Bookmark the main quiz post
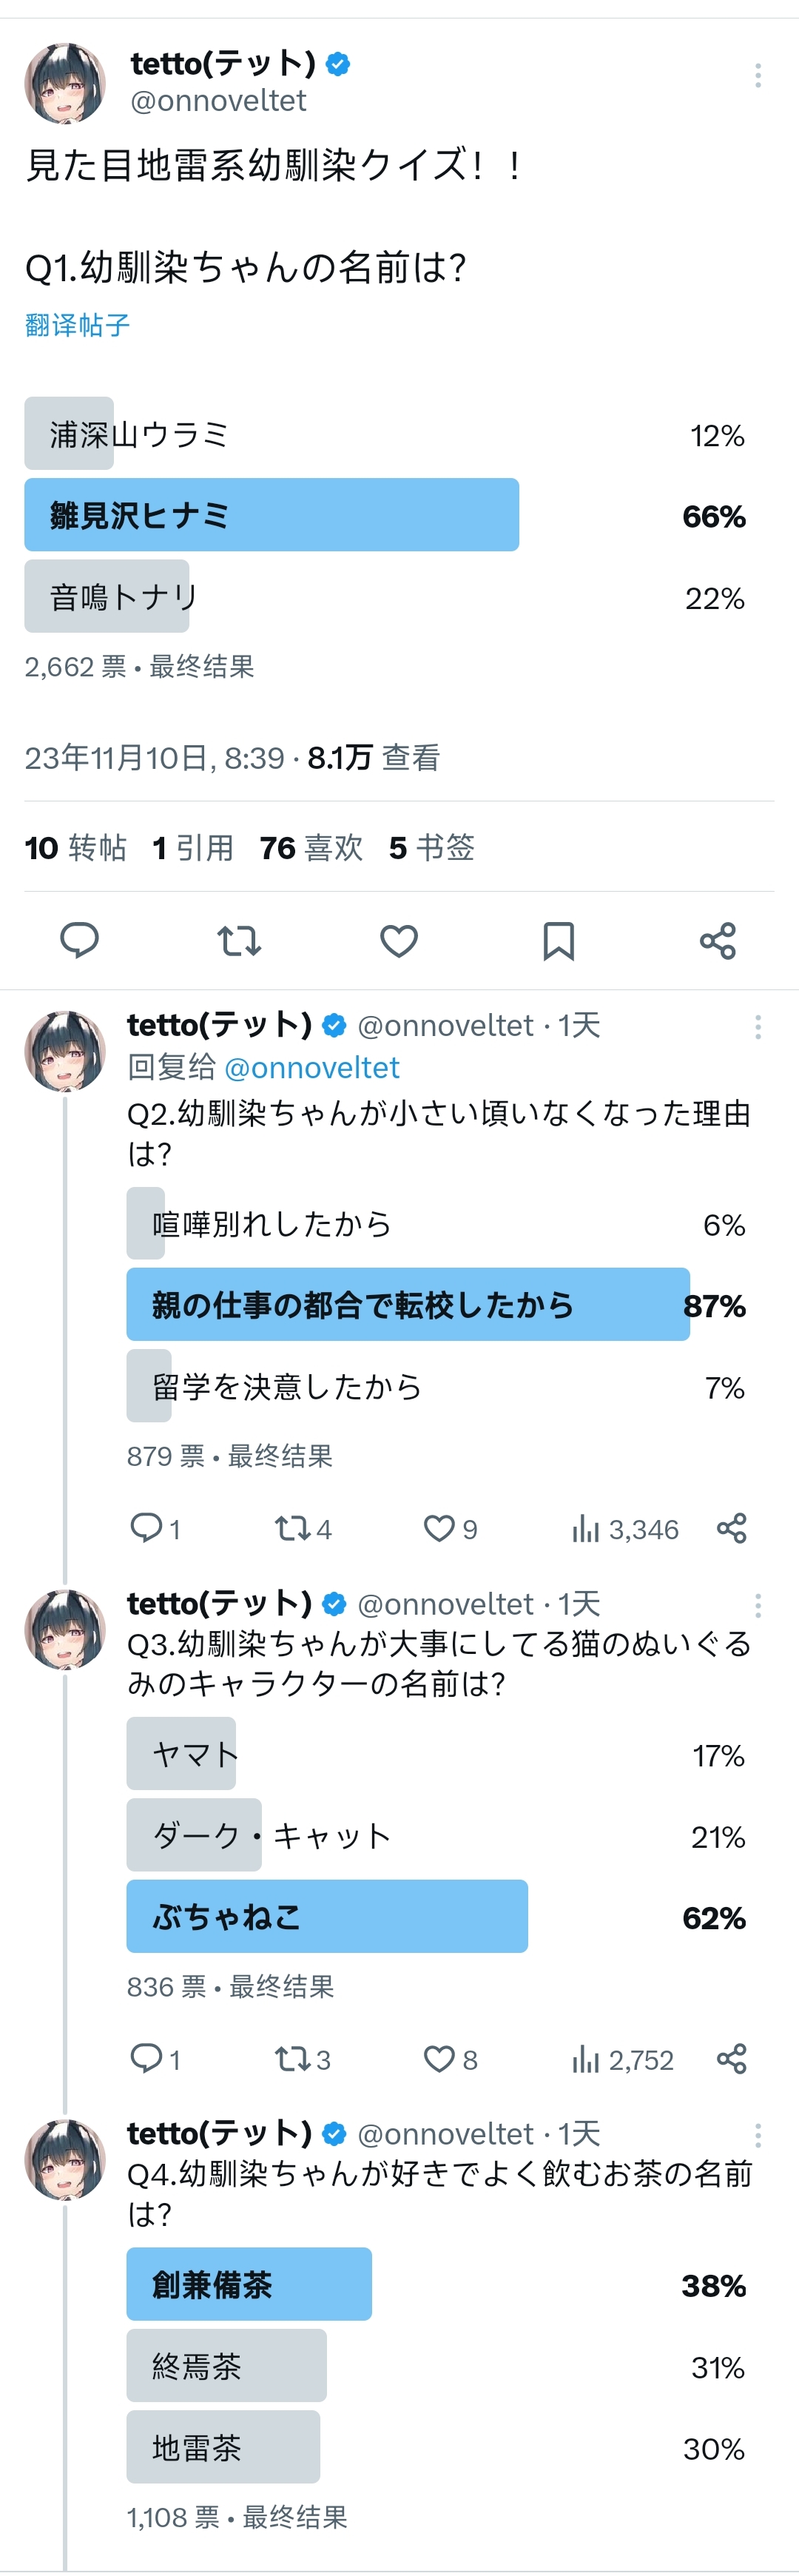 click(x=558, y=941)
